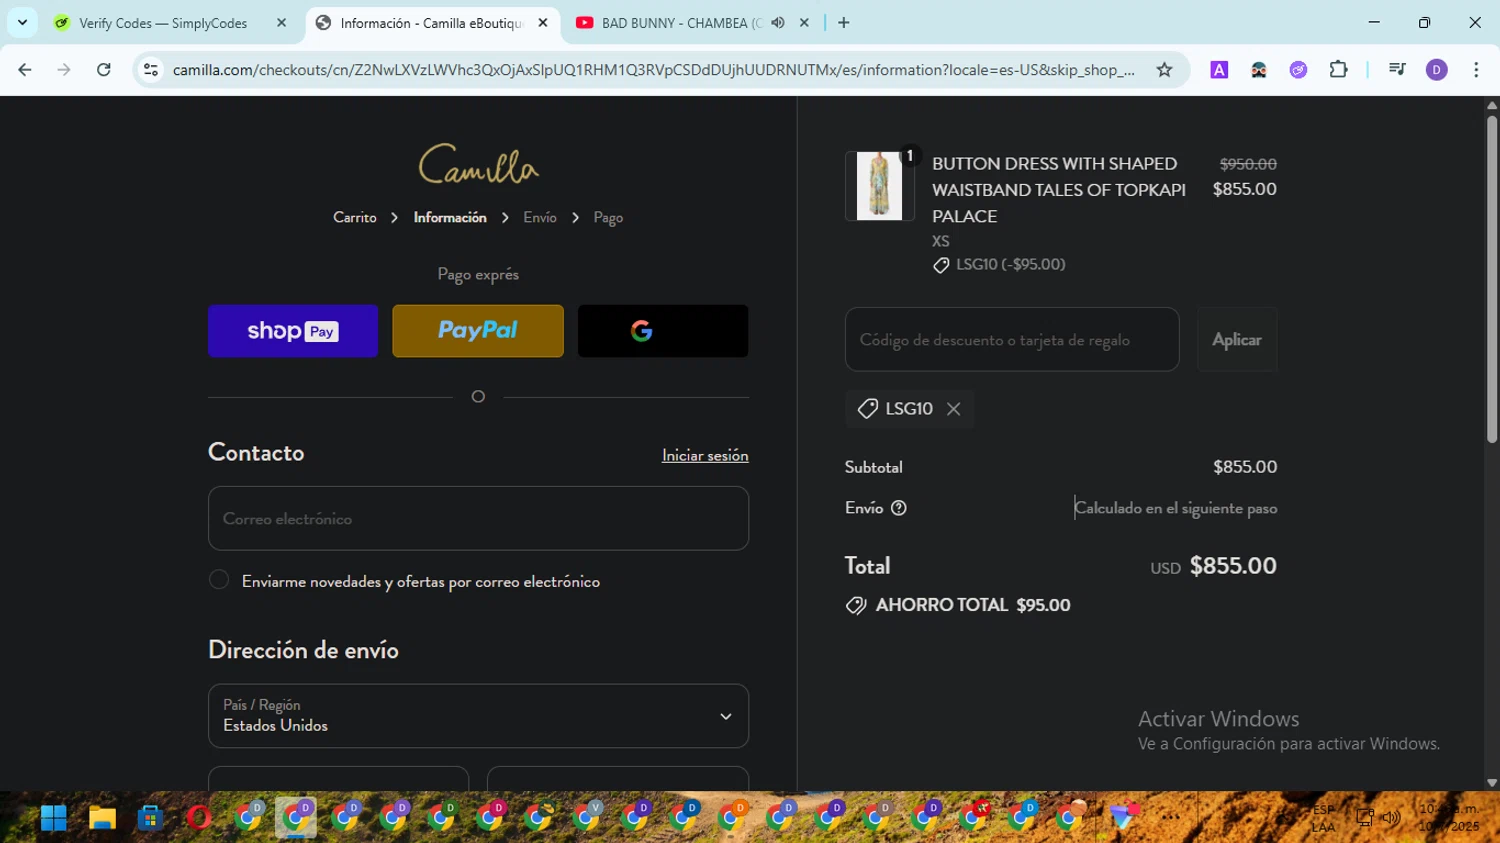The height and width of the screenshot is (843, 1500).
Task: Enable email news and offers checkbox
Action: pos(219,580)
